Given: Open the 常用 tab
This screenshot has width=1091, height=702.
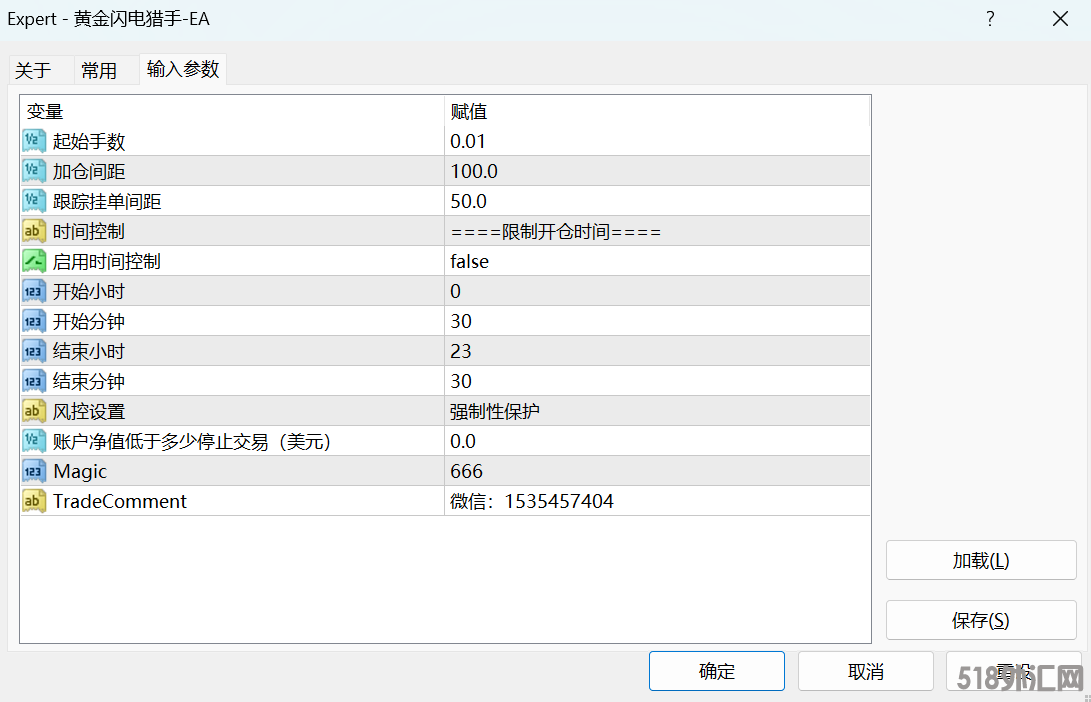Looking at the screenshot, I should pyautogui.click(x=99, y=70).
